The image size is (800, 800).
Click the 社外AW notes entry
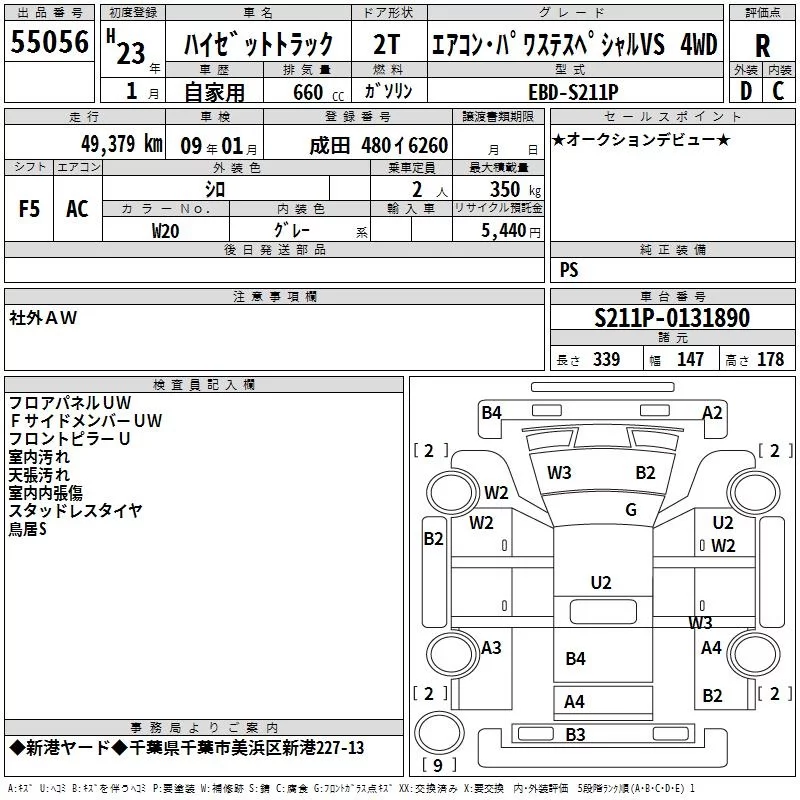tap(43, 318)
